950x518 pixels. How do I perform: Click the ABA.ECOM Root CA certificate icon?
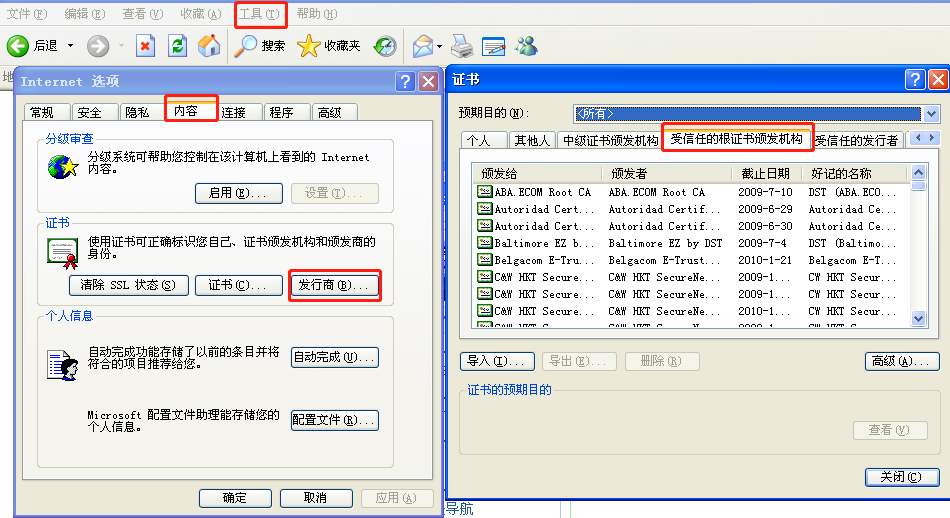484,192
